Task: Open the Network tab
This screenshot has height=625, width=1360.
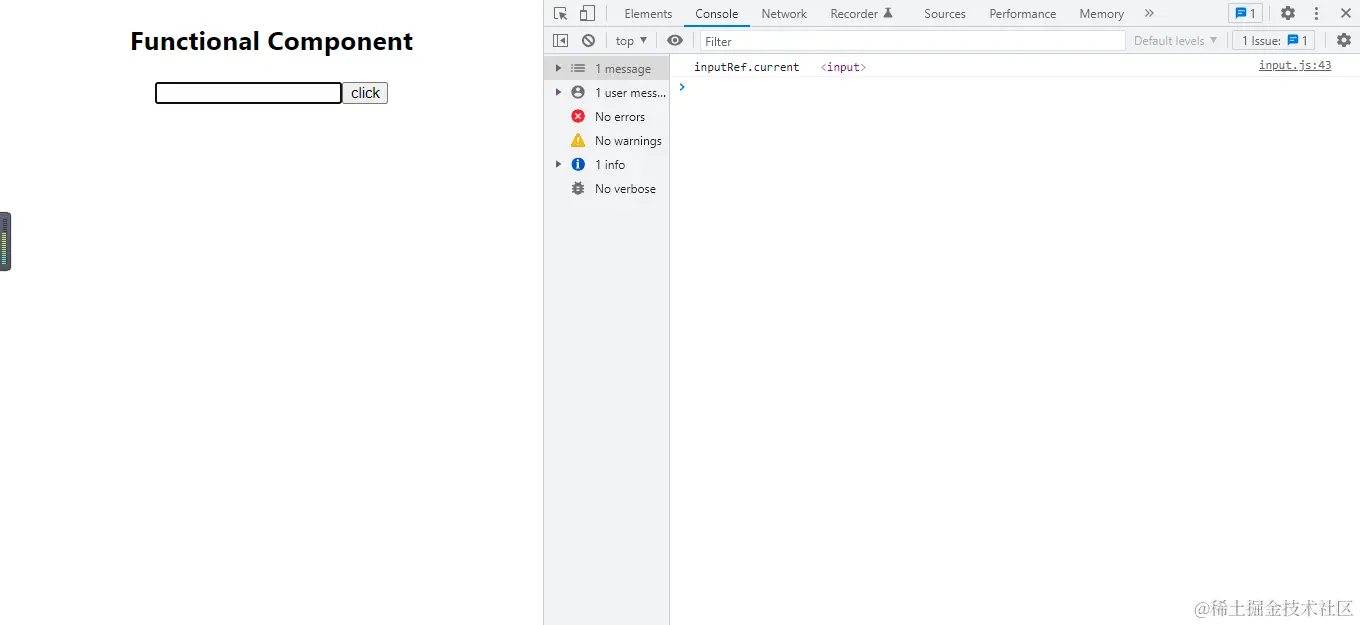Action: (784, 13)
